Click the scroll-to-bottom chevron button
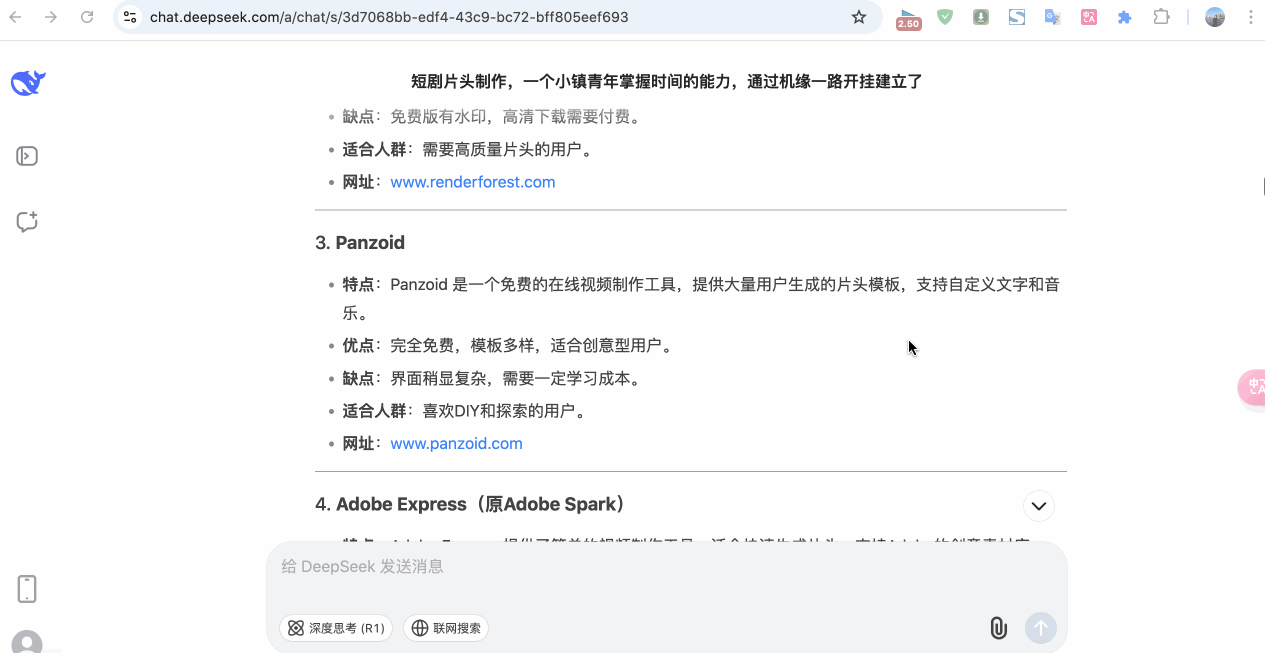Image resolution: width=1265 pixels, height=653 pixels. (x=1039, y=505)
